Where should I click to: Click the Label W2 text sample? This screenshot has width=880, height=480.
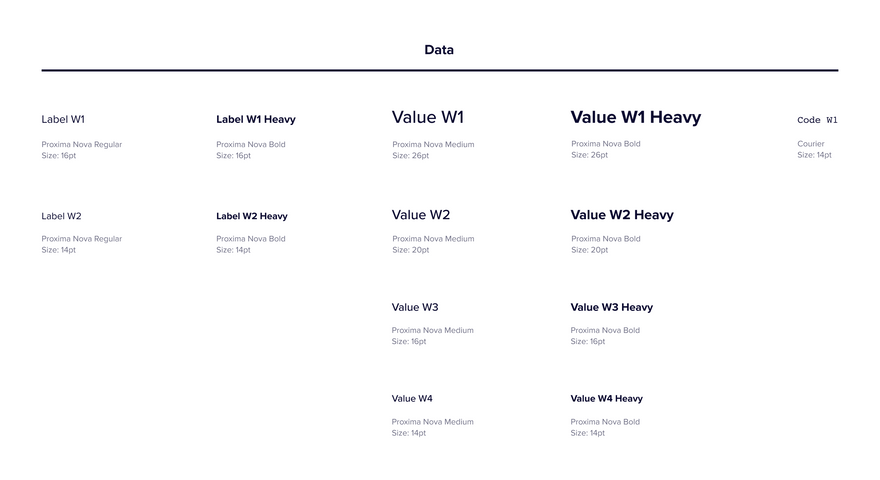[61, 216]
